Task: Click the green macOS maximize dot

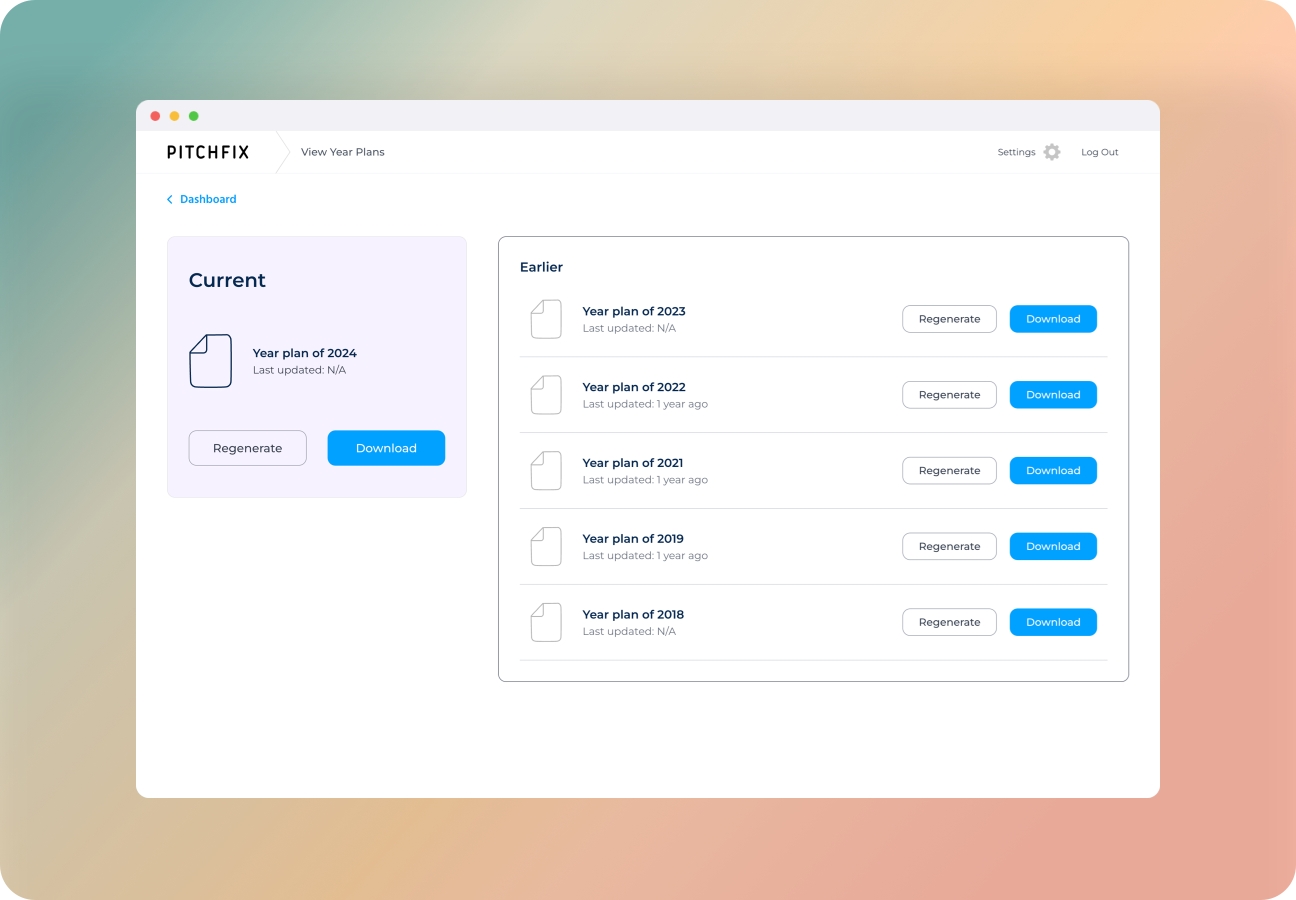Action: [194, 116]
